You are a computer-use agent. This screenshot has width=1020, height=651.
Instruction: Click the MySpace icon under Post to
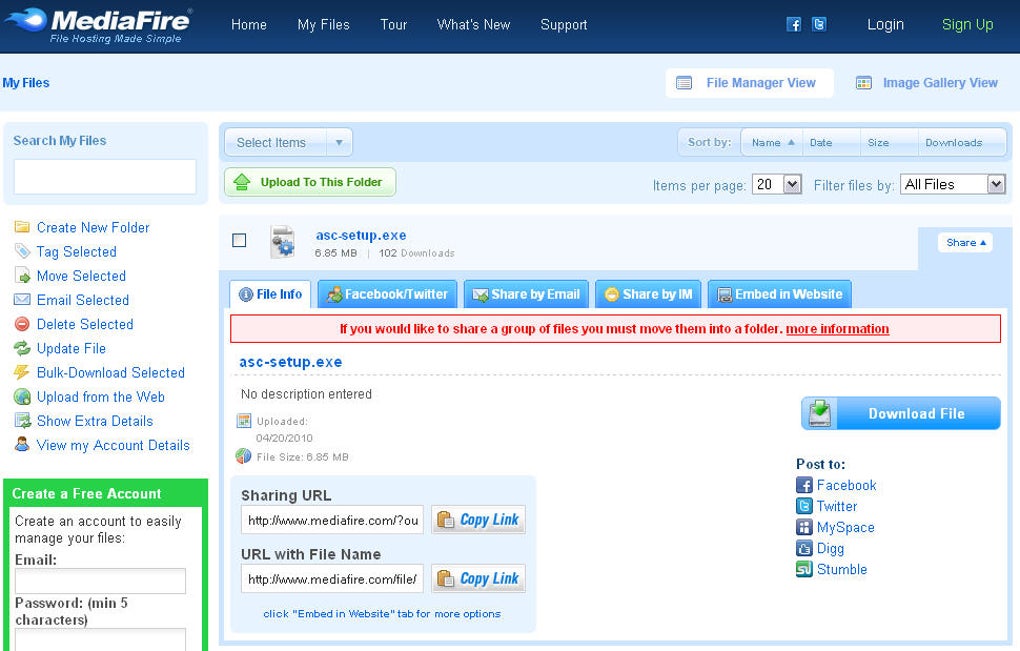[804, 527]
